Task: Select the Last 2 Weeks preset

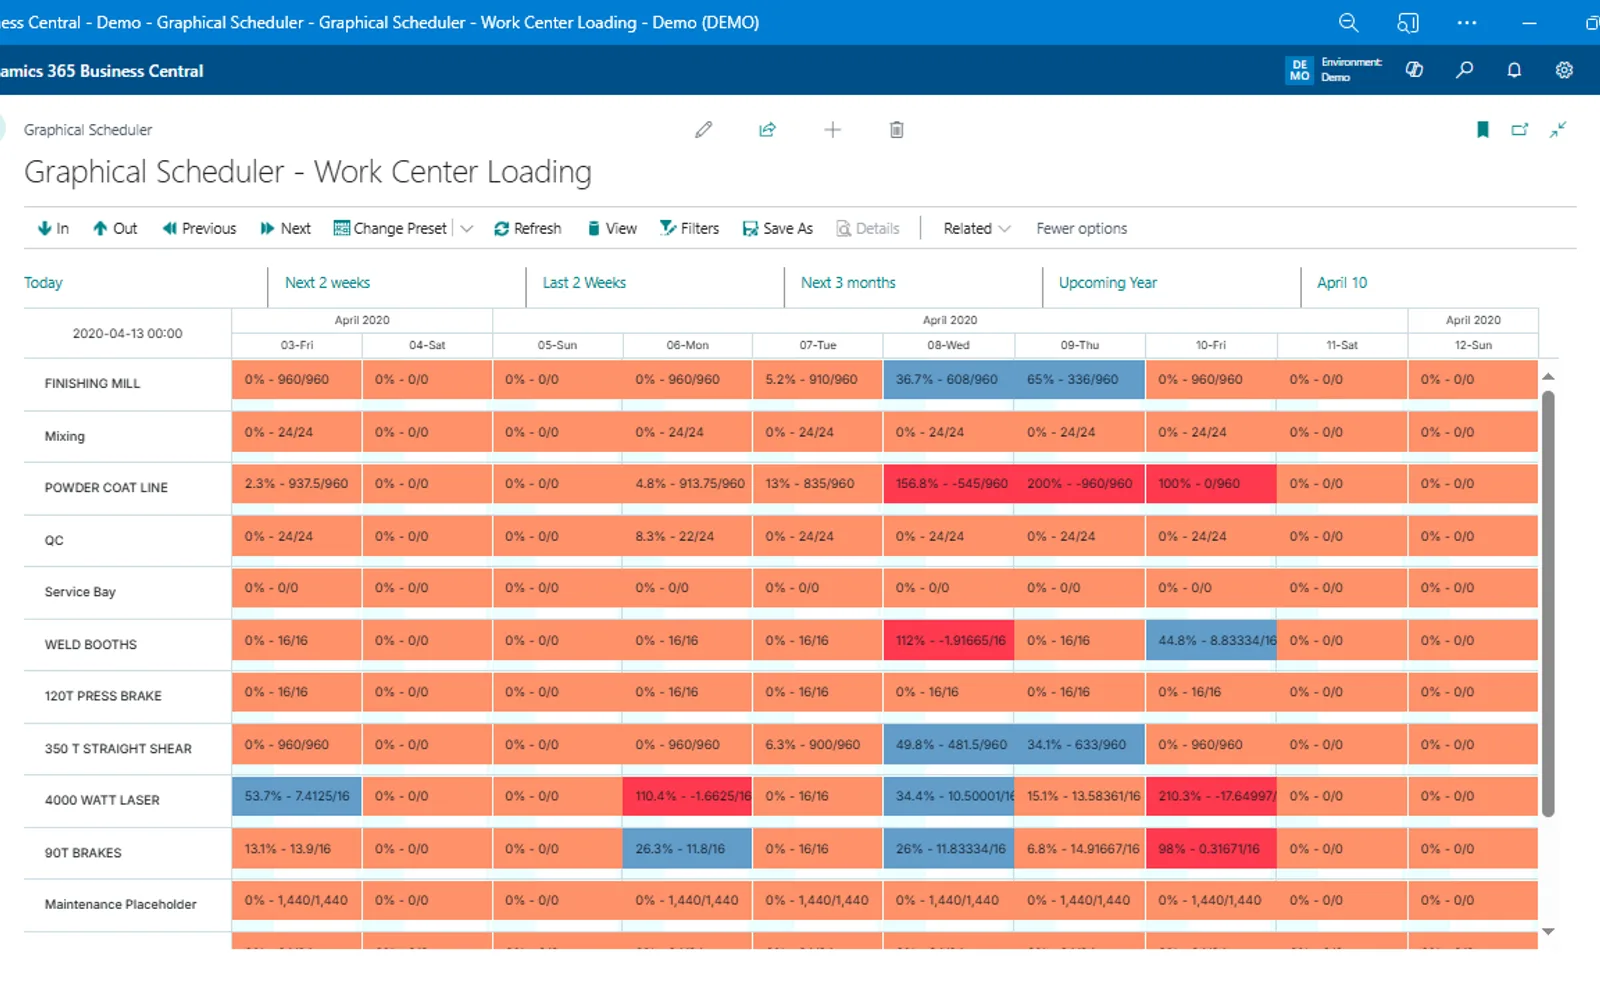Action: pos(584,283)
